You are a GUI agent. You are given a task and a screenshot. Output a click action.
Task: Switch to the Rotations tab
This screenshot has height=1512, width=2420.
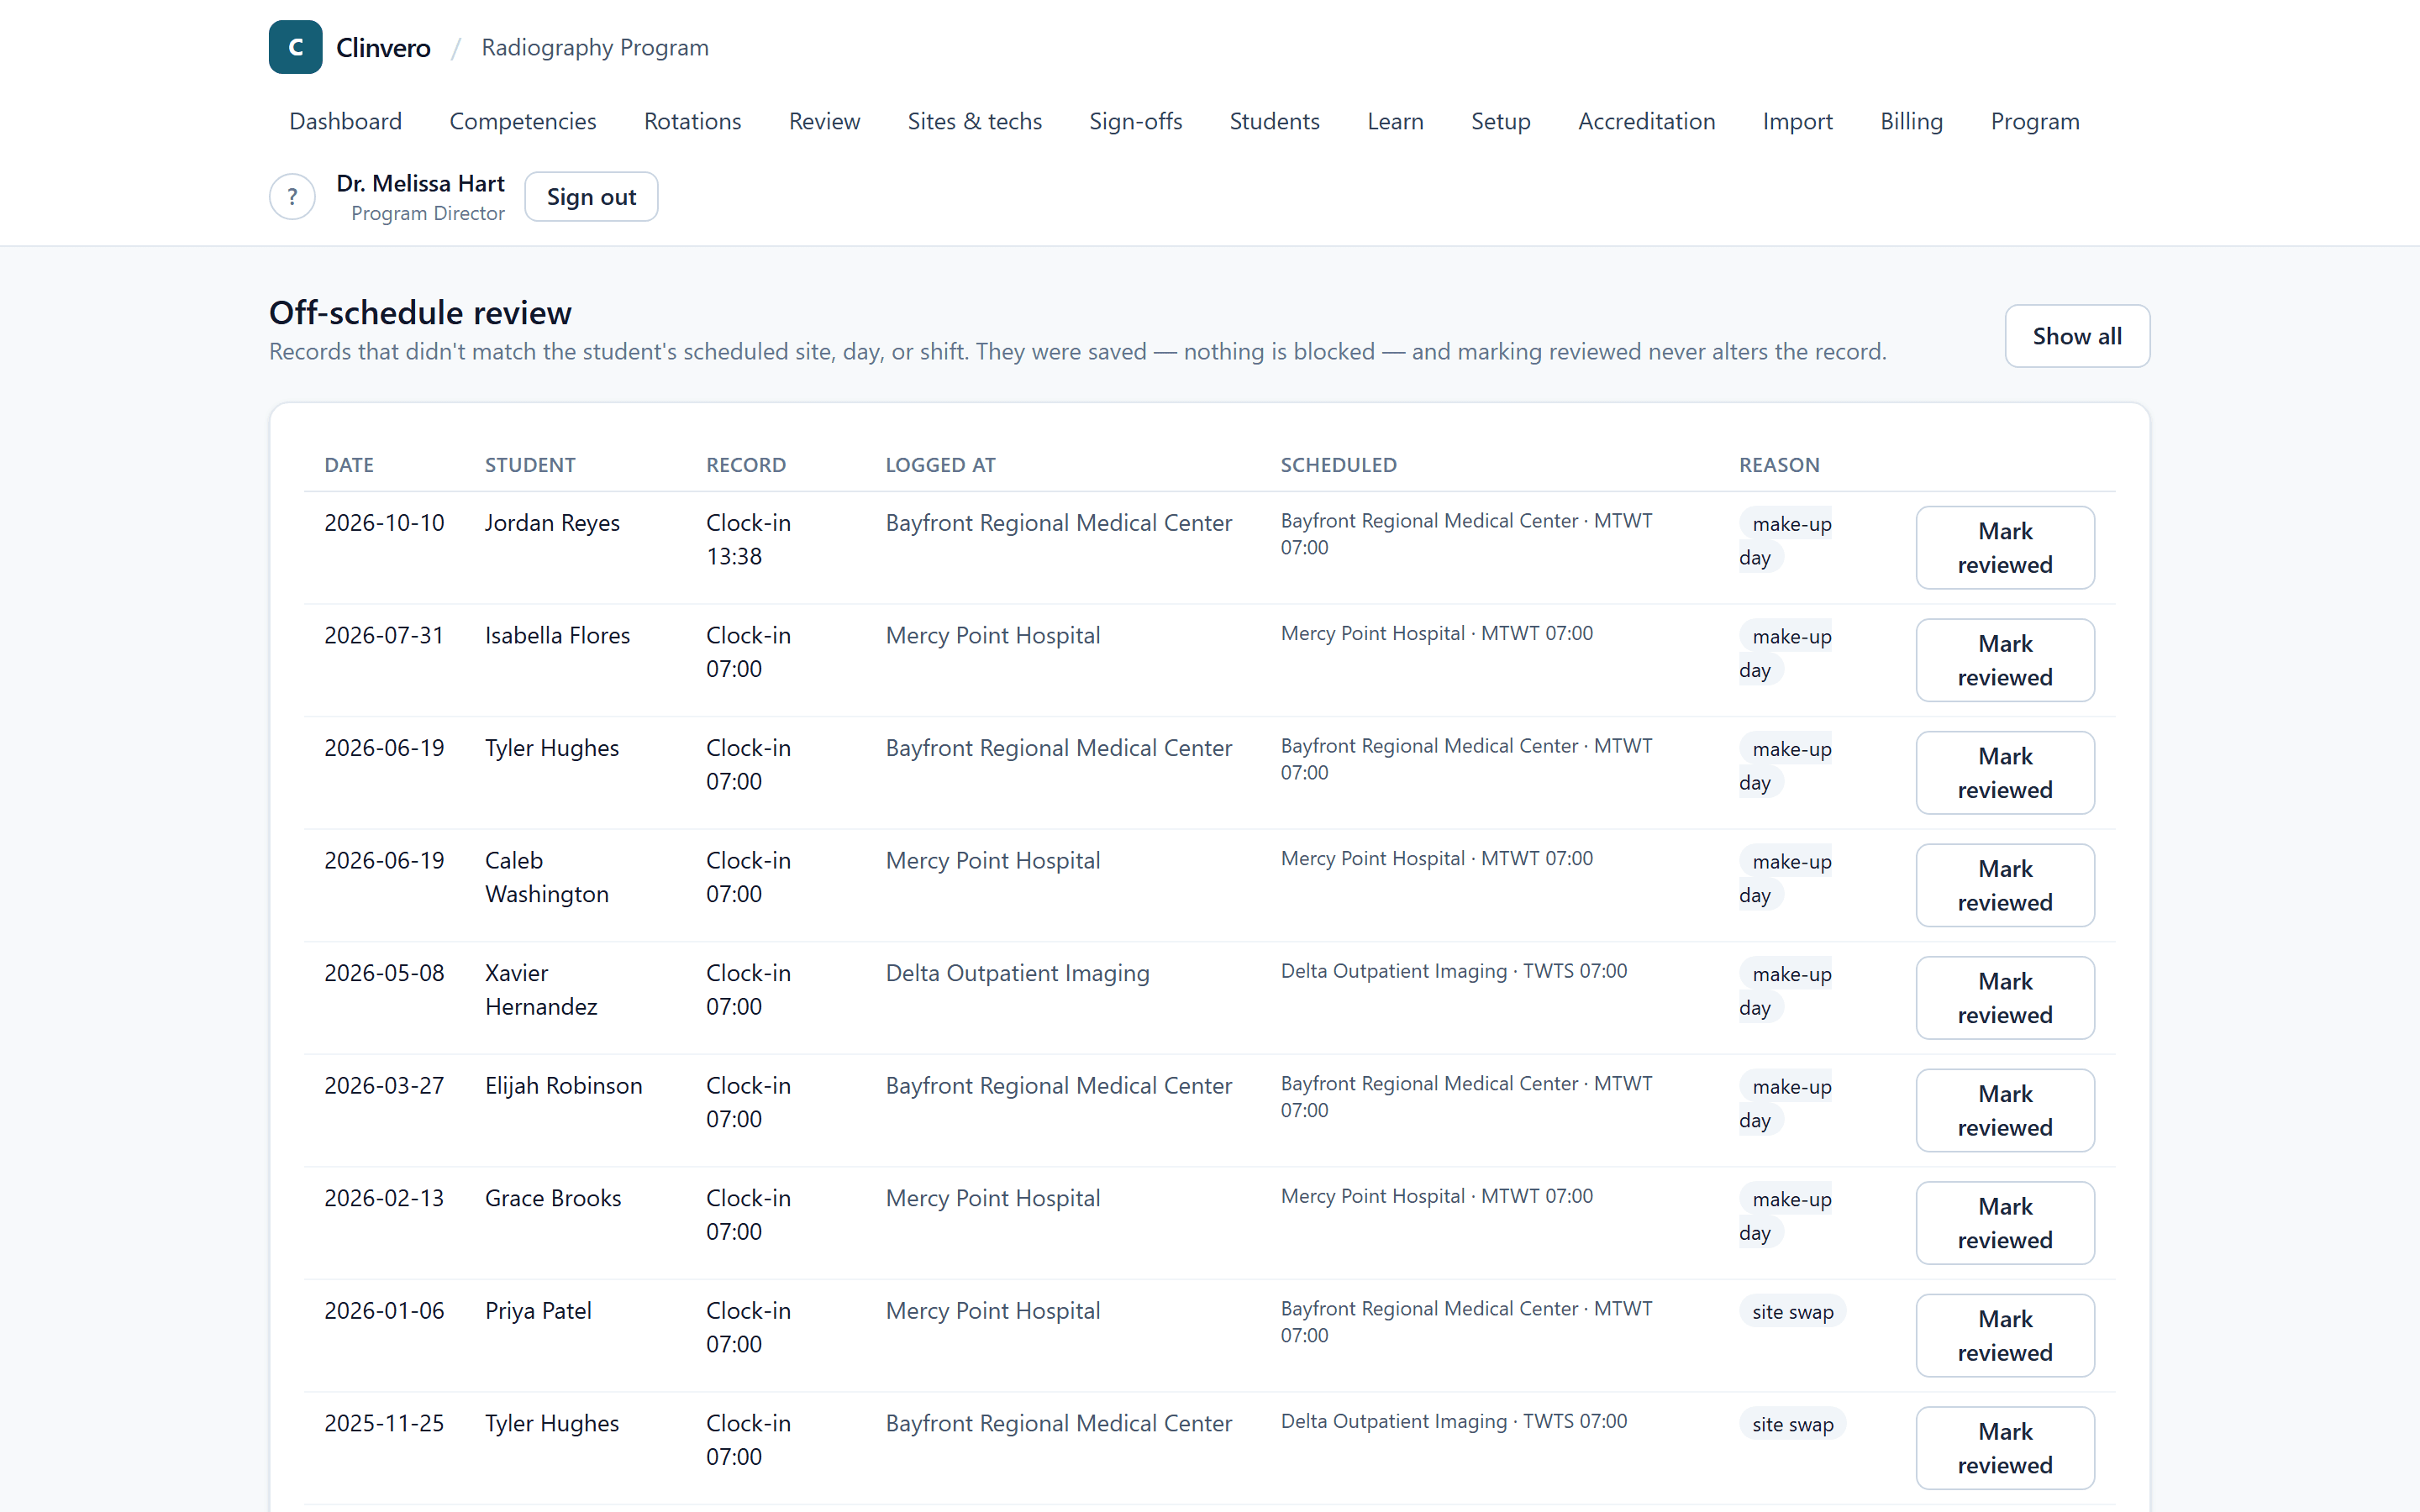(692, 121)
